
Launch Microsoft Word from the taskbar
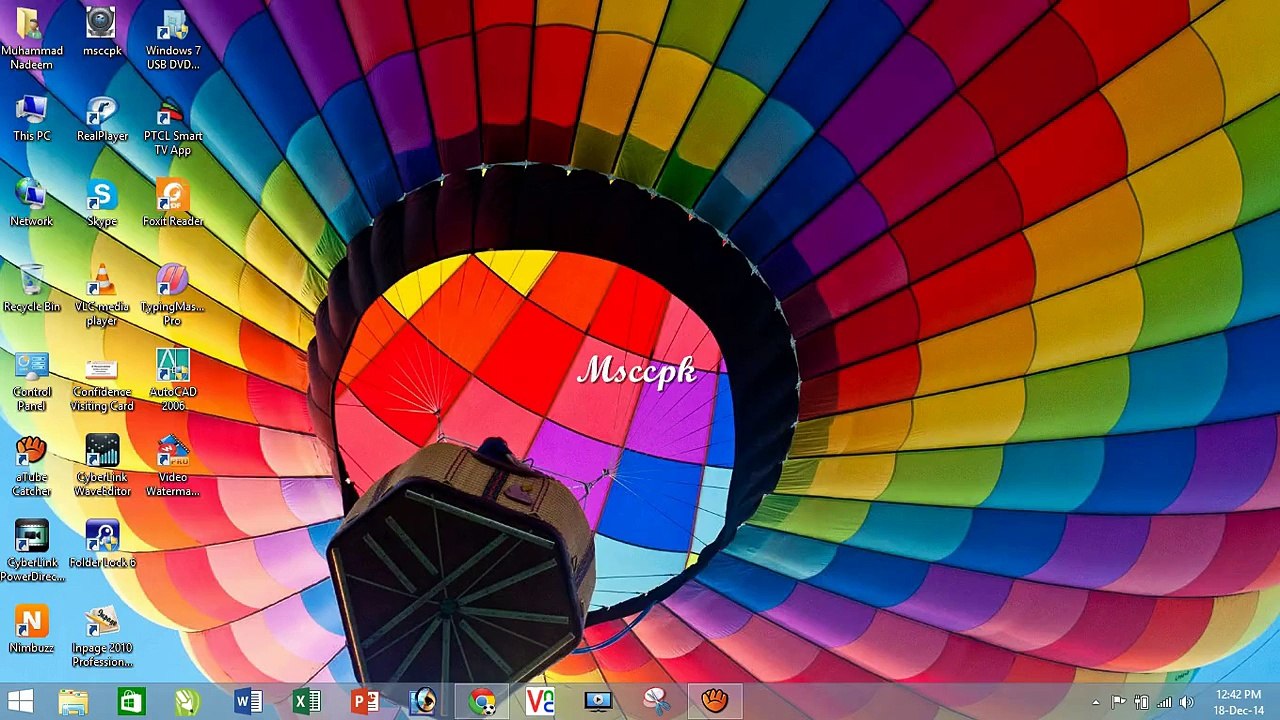click(x=248, y=701)
